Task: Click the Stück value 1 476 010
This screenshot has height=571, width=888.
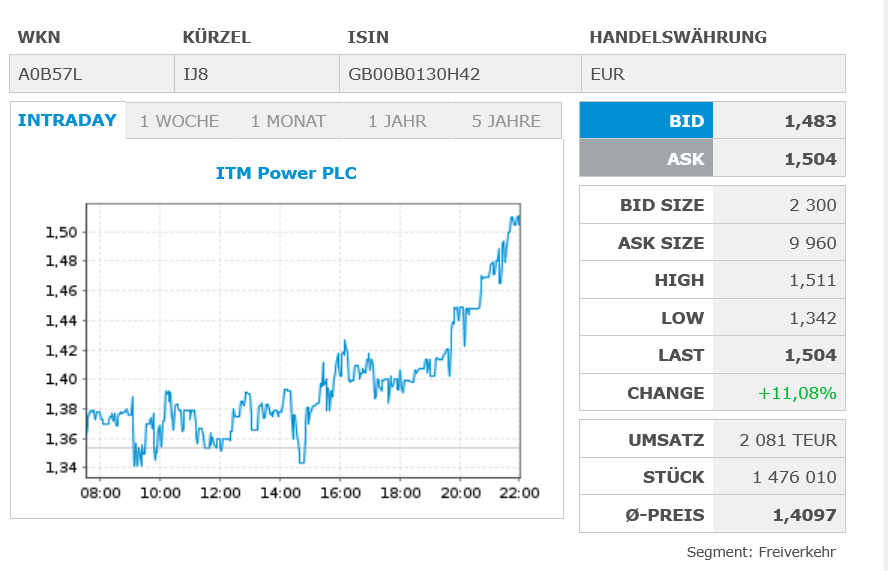Action: (x=795, y=477)
